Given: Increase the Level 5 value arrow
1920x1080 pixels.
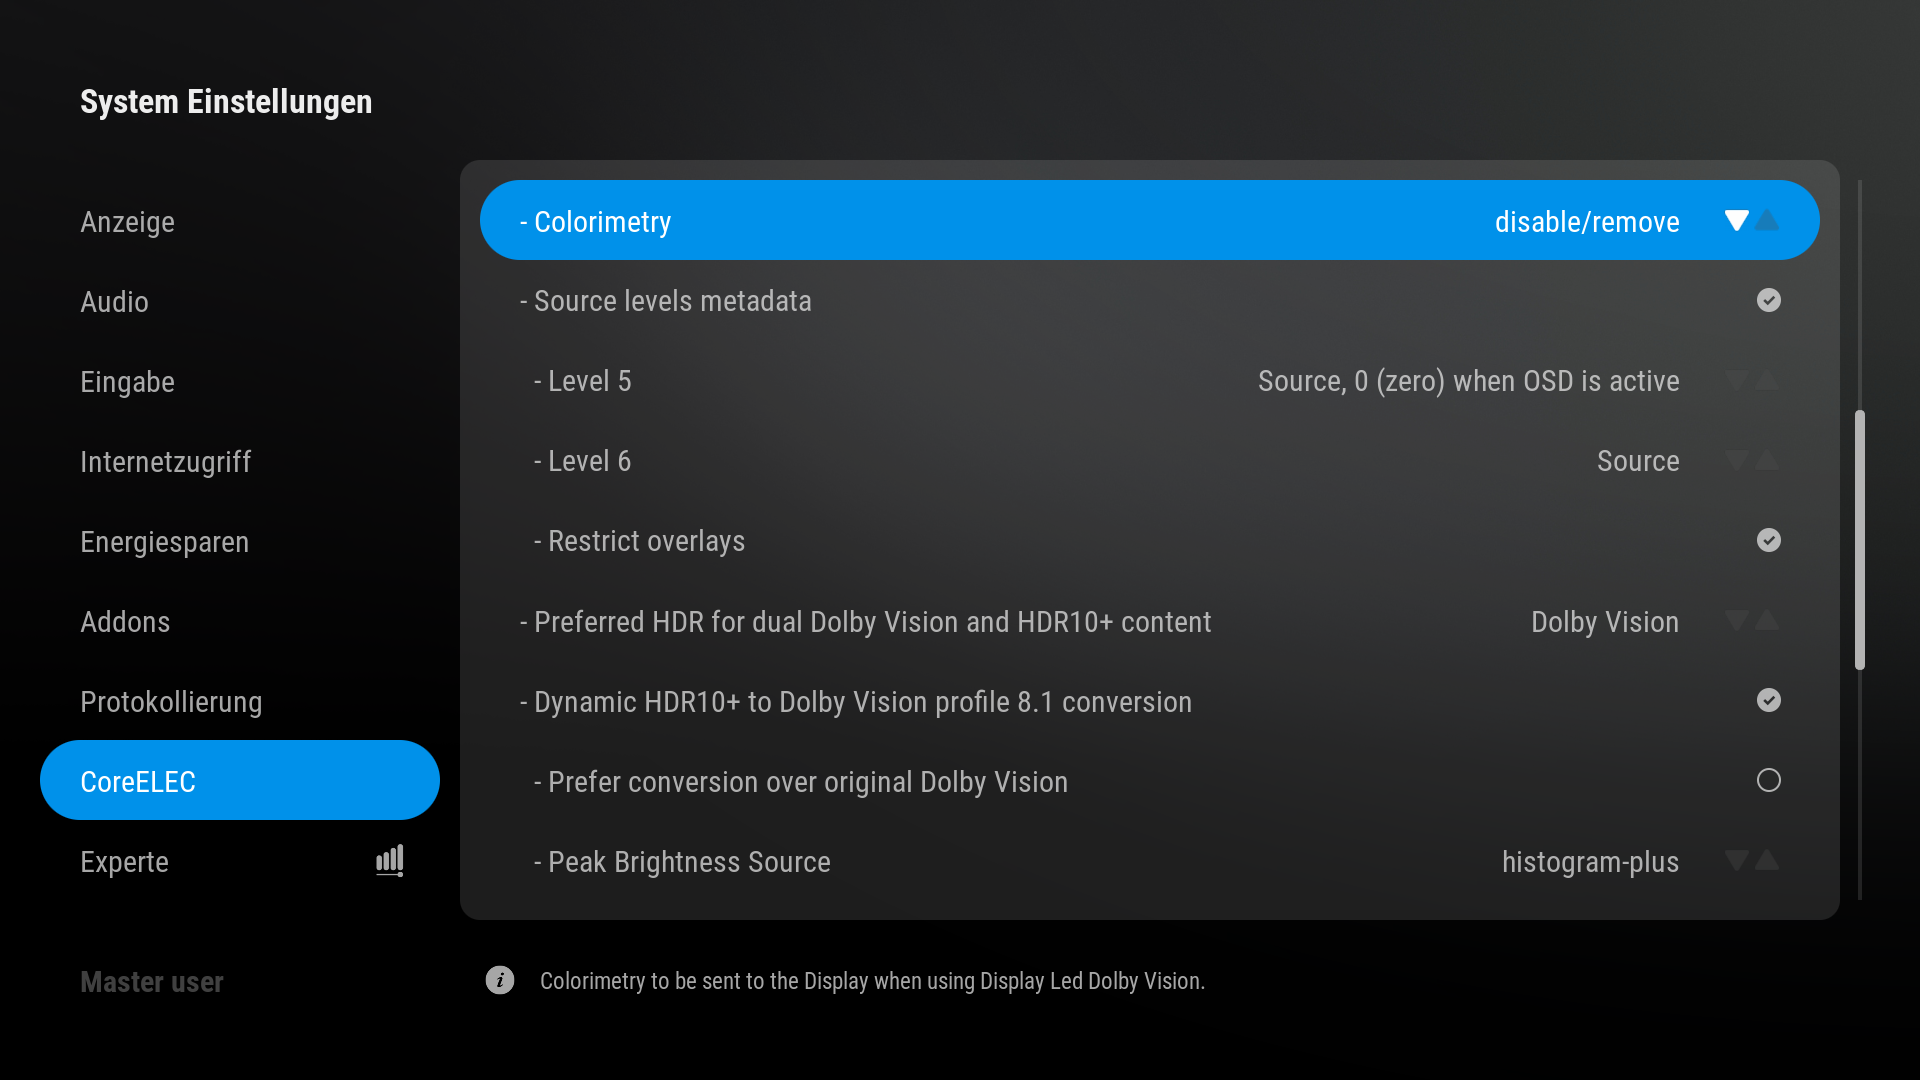Looking at the screenshot, I should coord(1767,380).
